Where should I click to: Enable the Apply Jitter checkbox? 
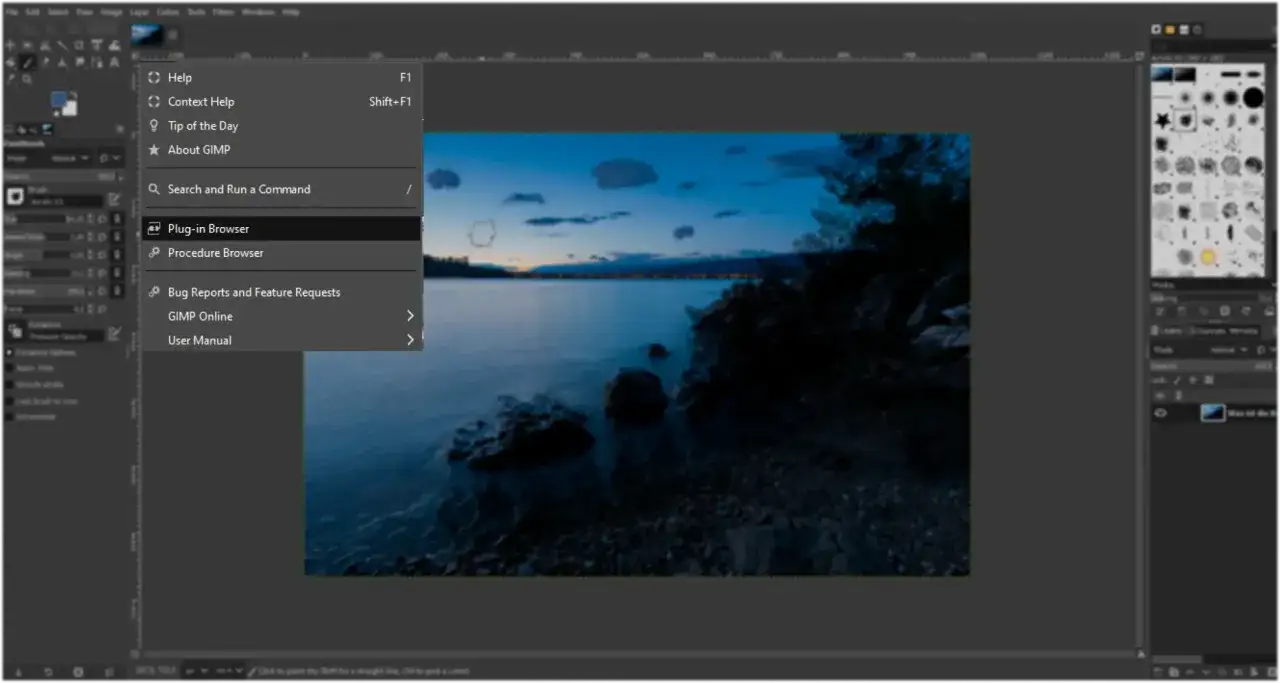10,368
